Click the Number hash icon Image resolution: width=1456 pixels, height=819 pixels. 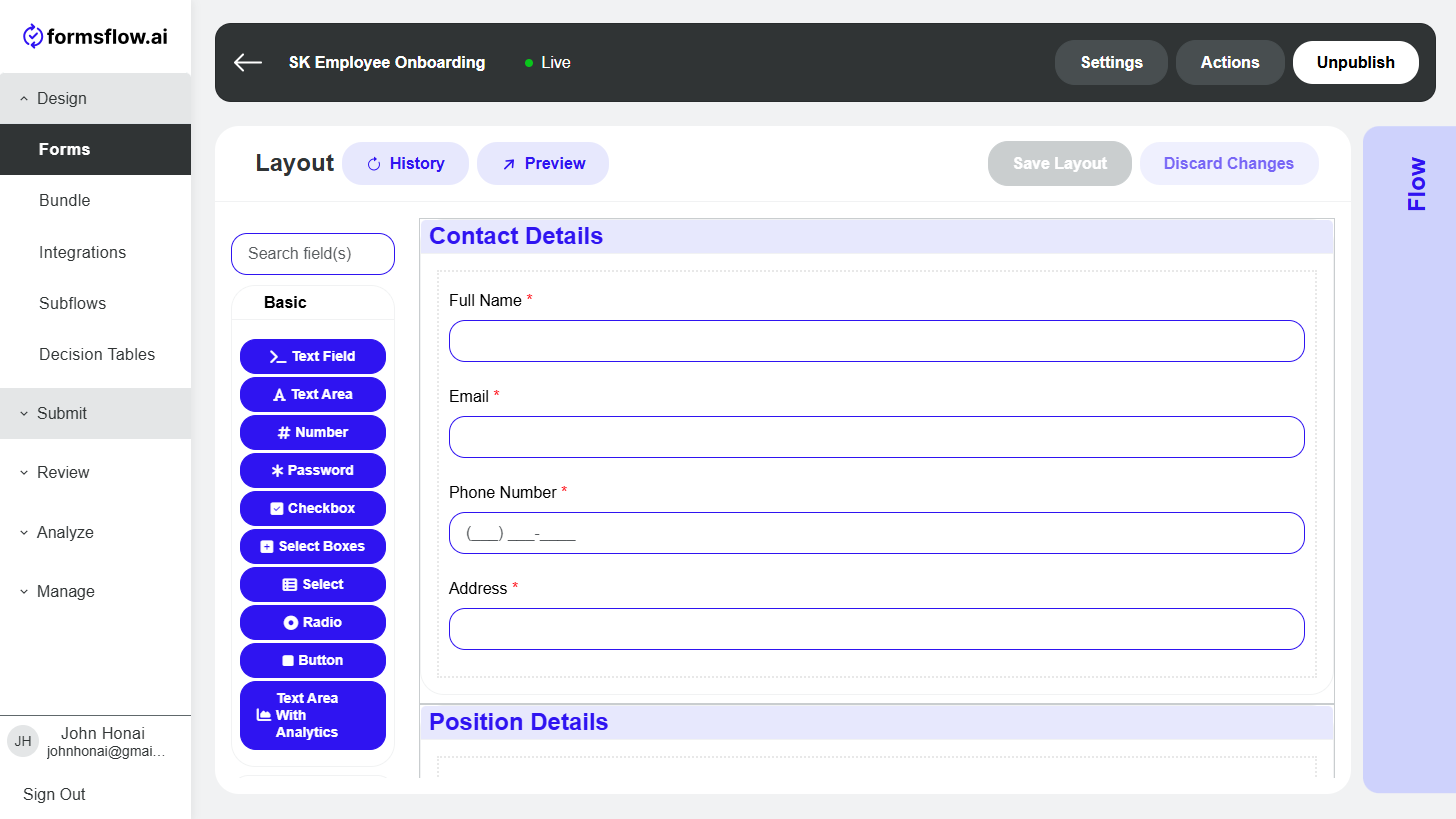tap(284, 433)
